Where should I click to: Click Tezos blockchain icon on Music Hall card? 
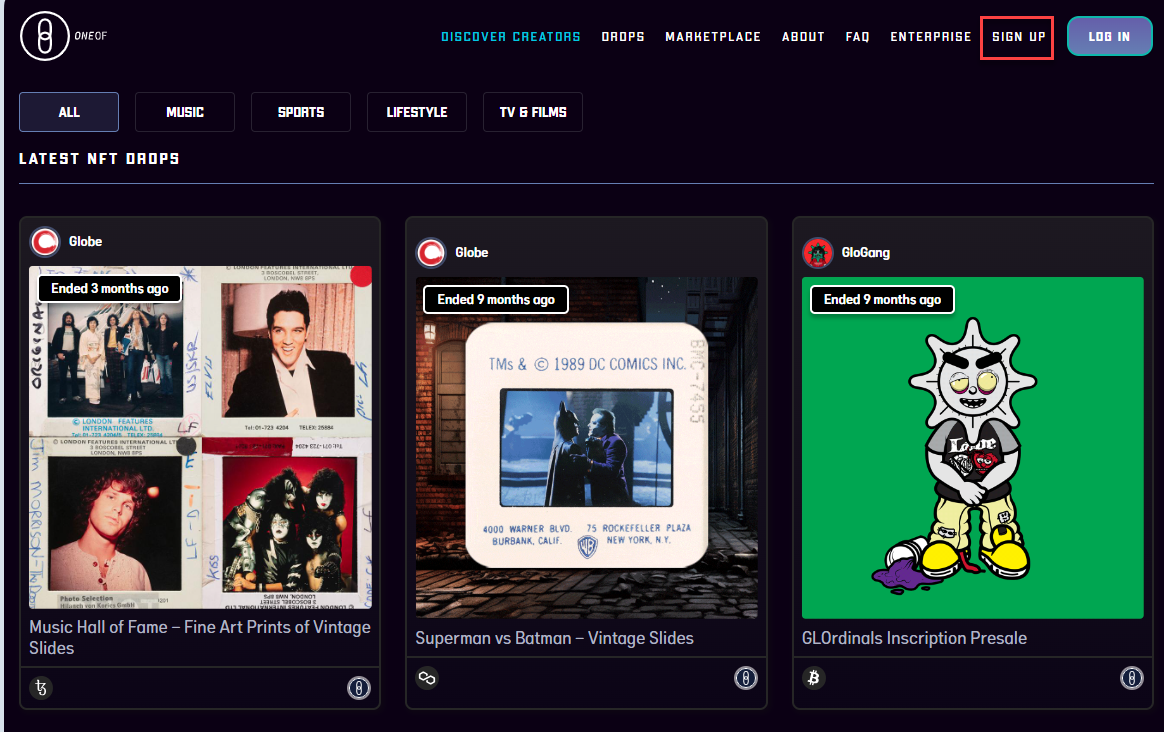click(41, 688)
